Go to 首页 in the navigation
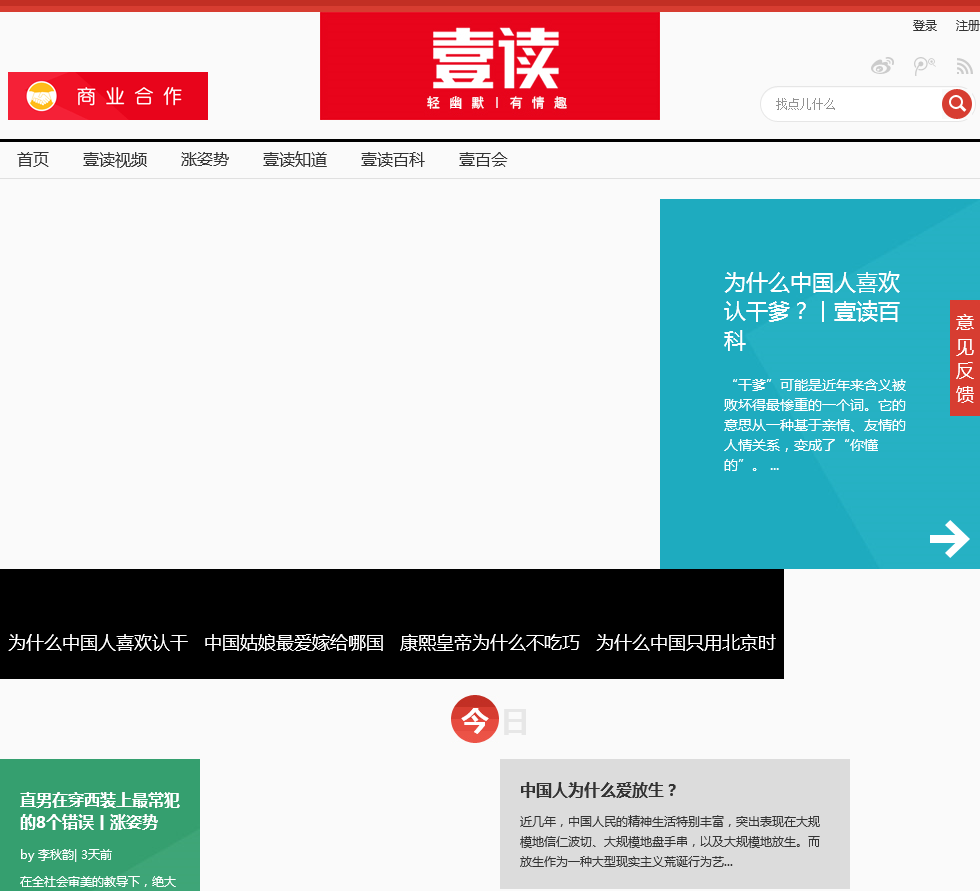 (33, 160)
